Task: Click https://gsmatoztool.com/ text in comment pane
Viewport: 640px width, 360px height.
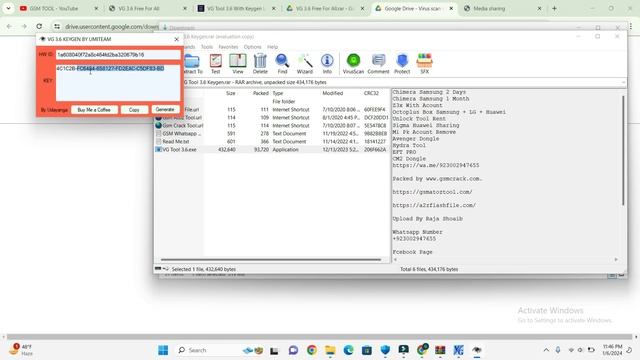Action: pyautogui.click(x=432, y=192)
